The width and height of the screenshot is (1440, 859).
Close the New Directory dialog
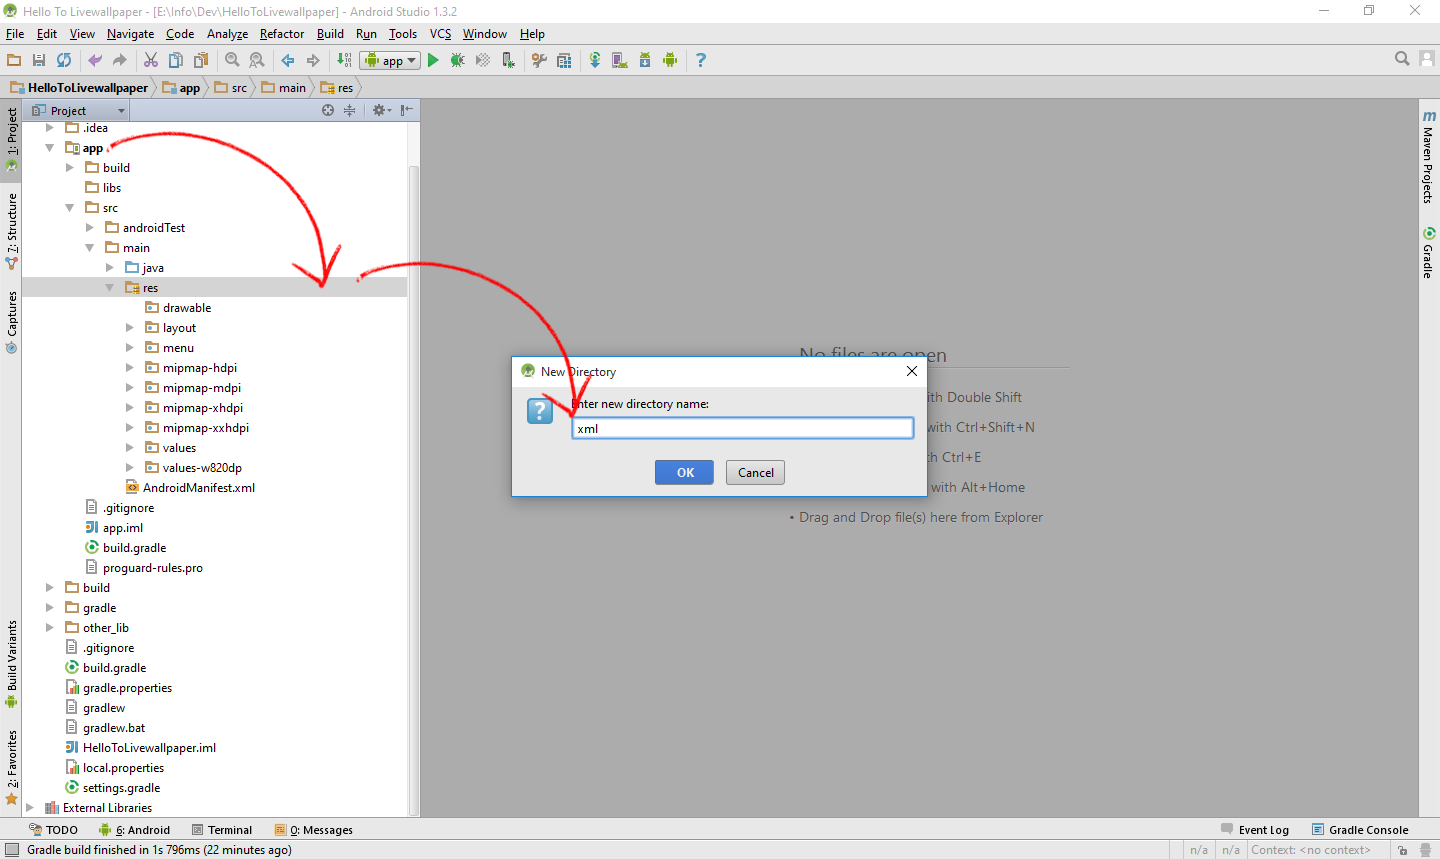[x=911, y=371]
